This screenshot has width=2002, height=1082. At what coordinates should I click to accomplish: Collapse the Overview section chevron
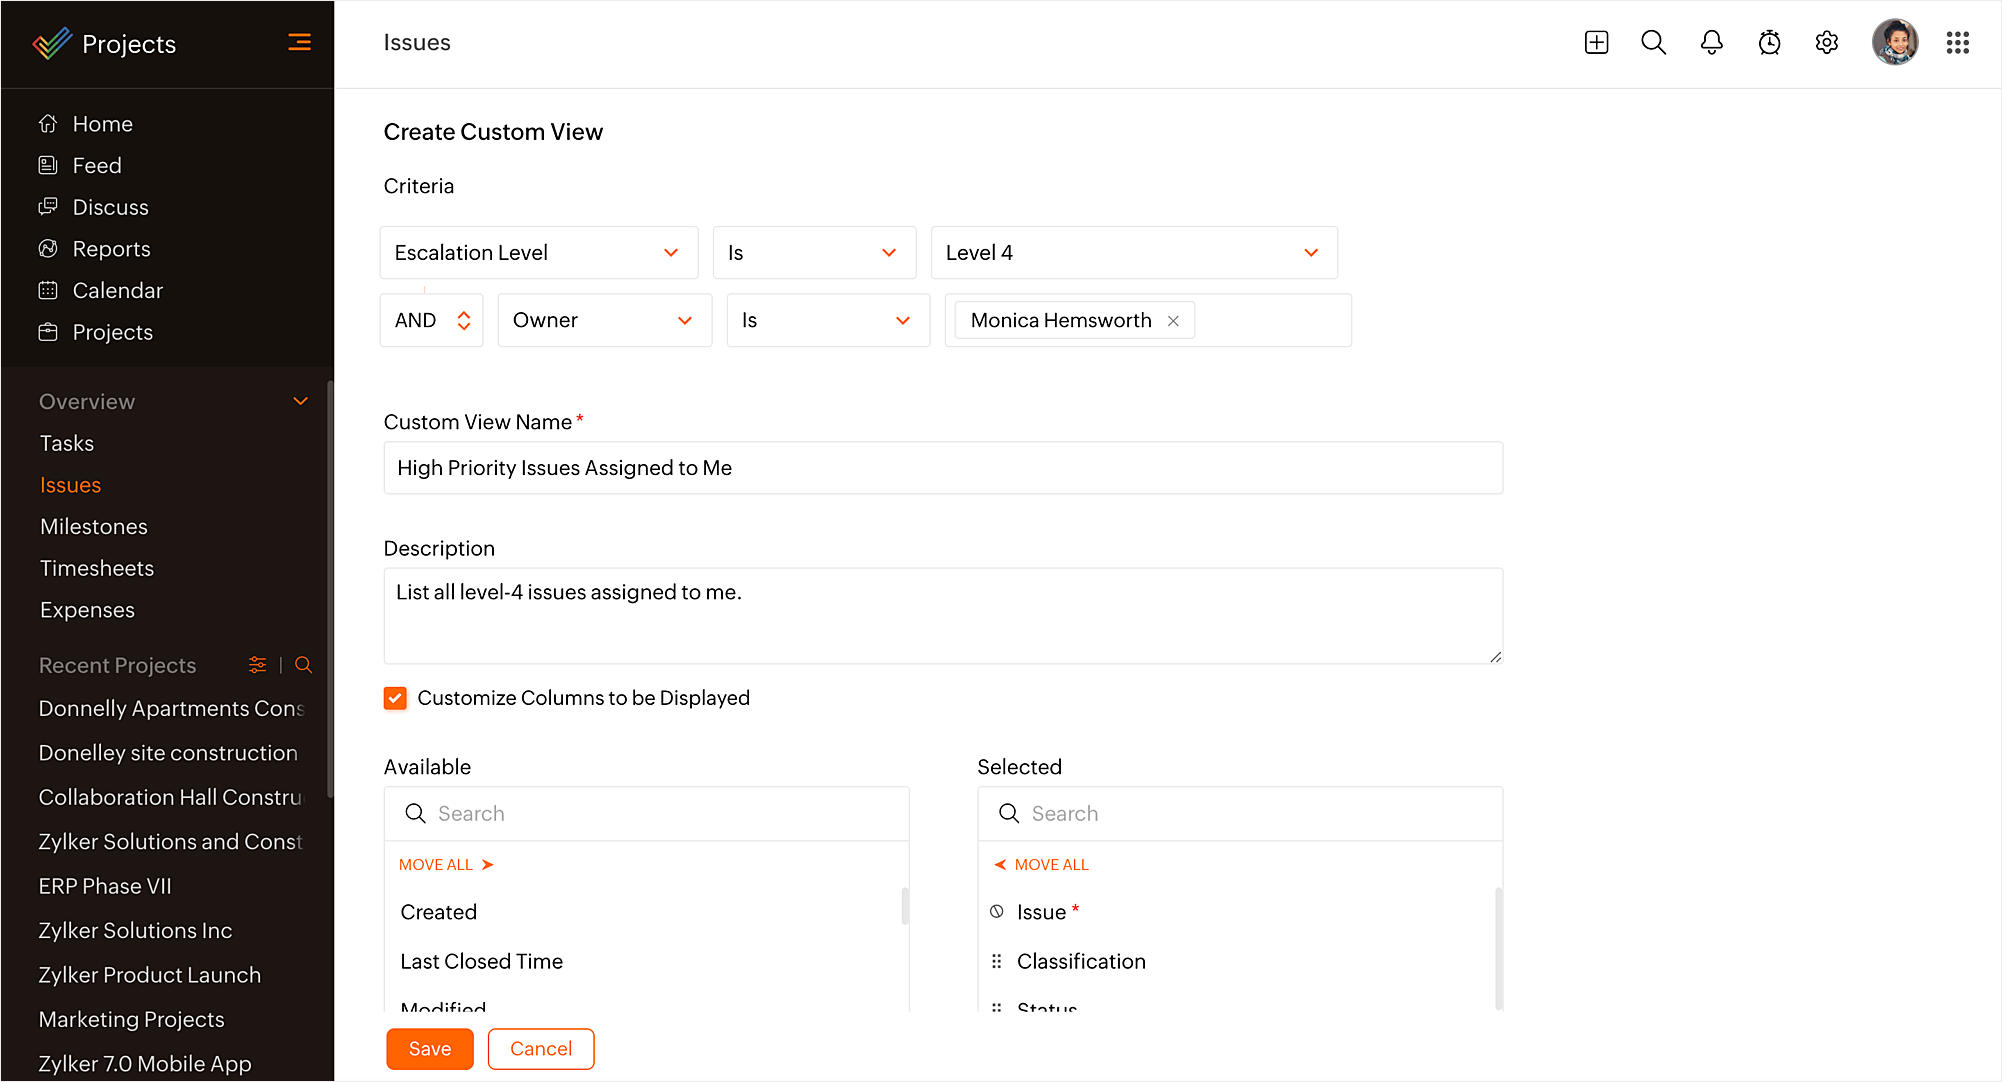(x=300, y=402)
